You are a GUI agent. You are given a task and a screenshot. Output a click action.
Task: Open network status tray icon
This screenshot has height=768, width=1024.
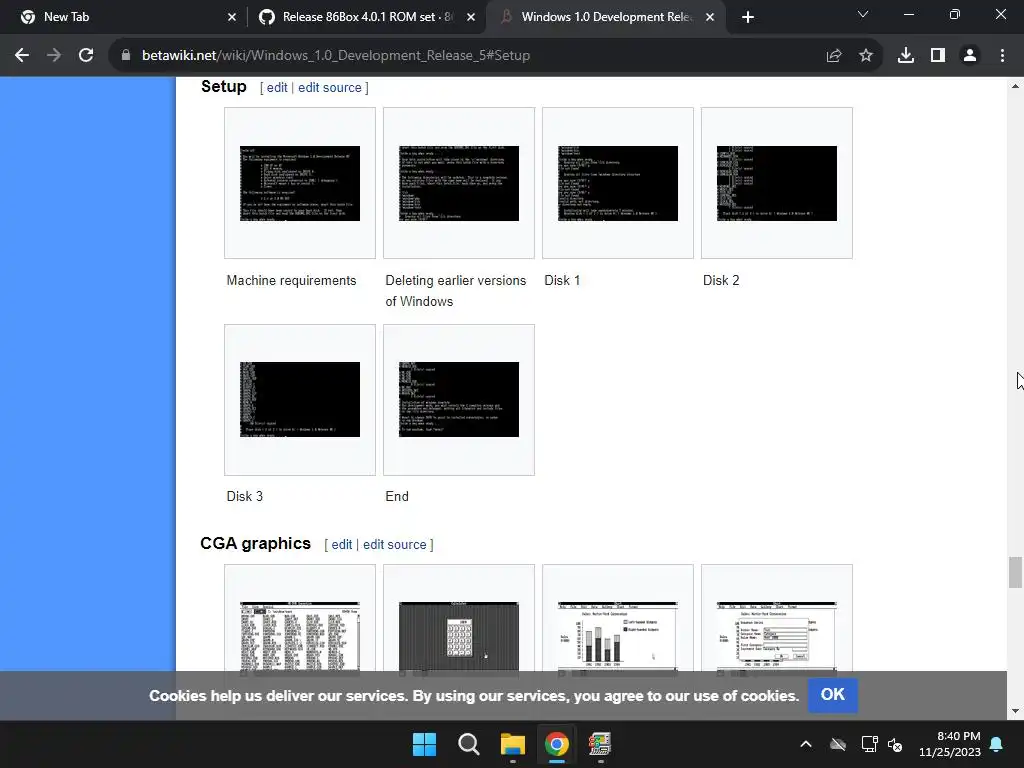click(869, 744)
